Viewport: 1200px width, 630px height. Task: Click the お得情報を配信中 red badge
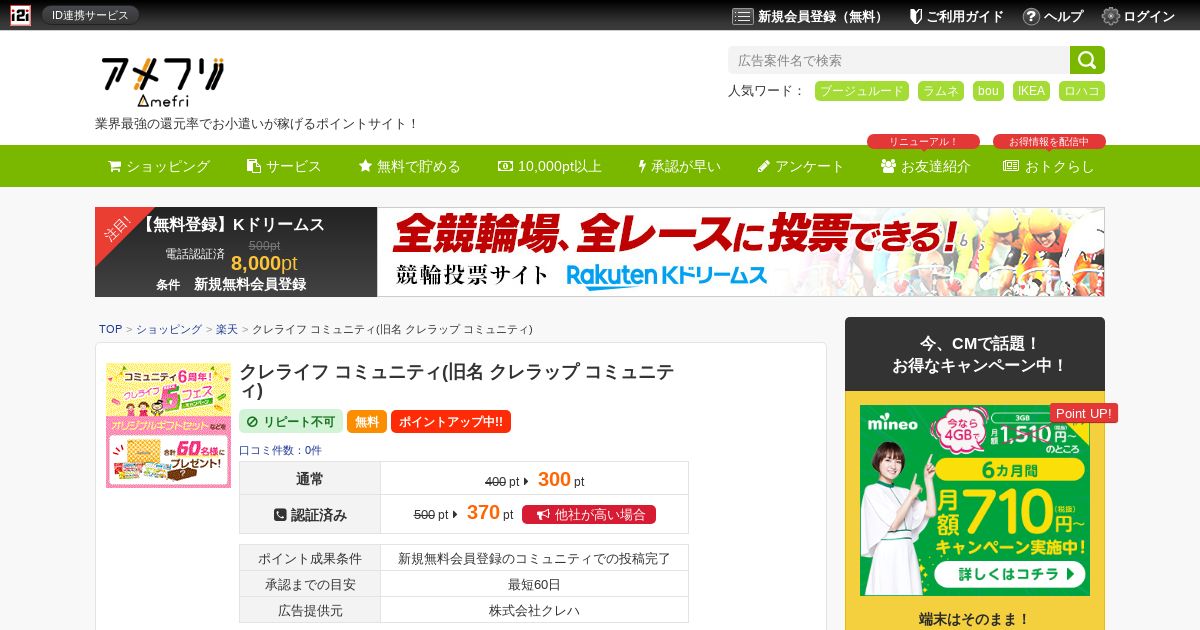[1049, 142]
